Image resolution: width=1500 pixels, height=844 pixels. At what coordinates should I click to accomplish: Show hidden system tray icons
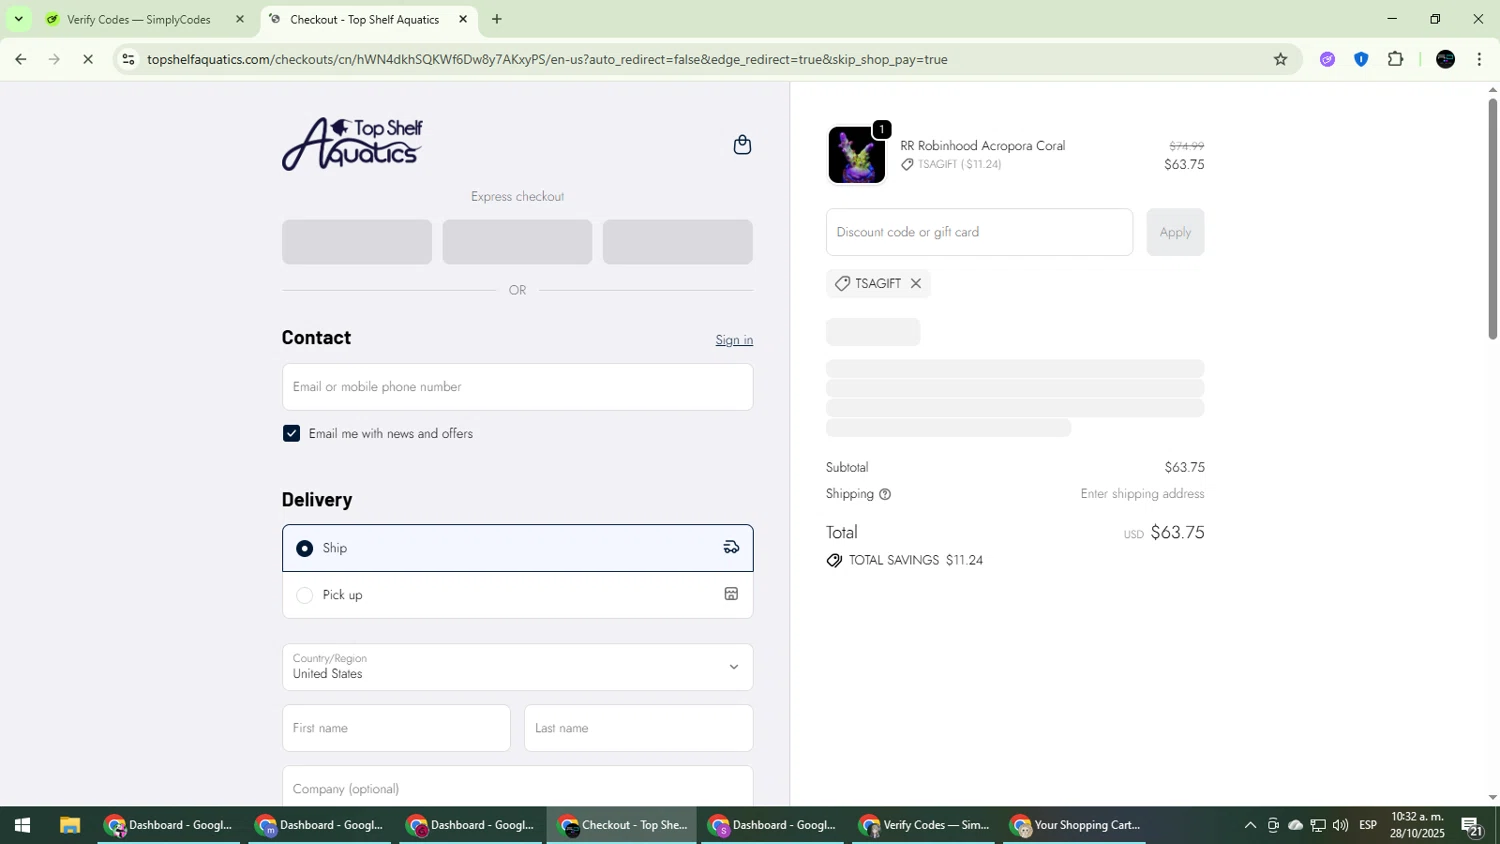pos(1250,826)
